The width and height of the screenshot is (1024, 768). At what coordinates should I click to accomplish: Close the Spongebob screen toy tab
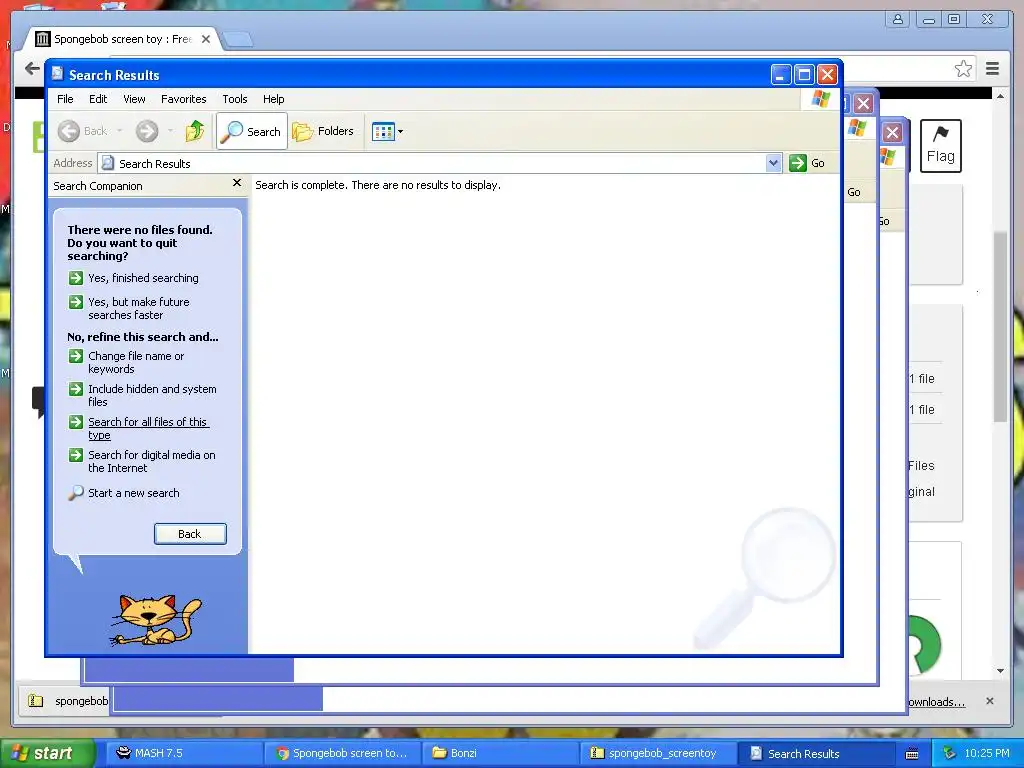pos(206,39)
